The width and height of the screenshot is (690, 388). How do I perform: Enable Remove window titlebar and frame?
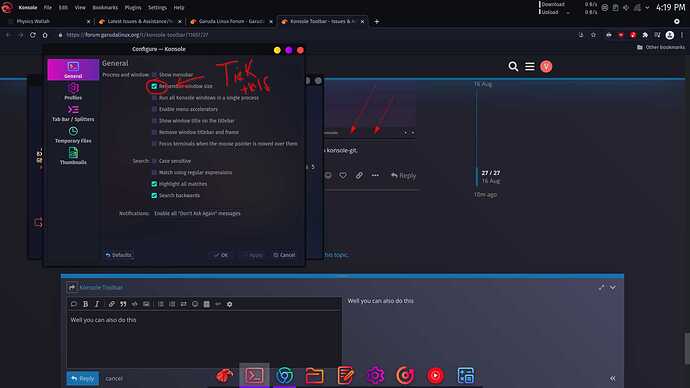[154, 132]
